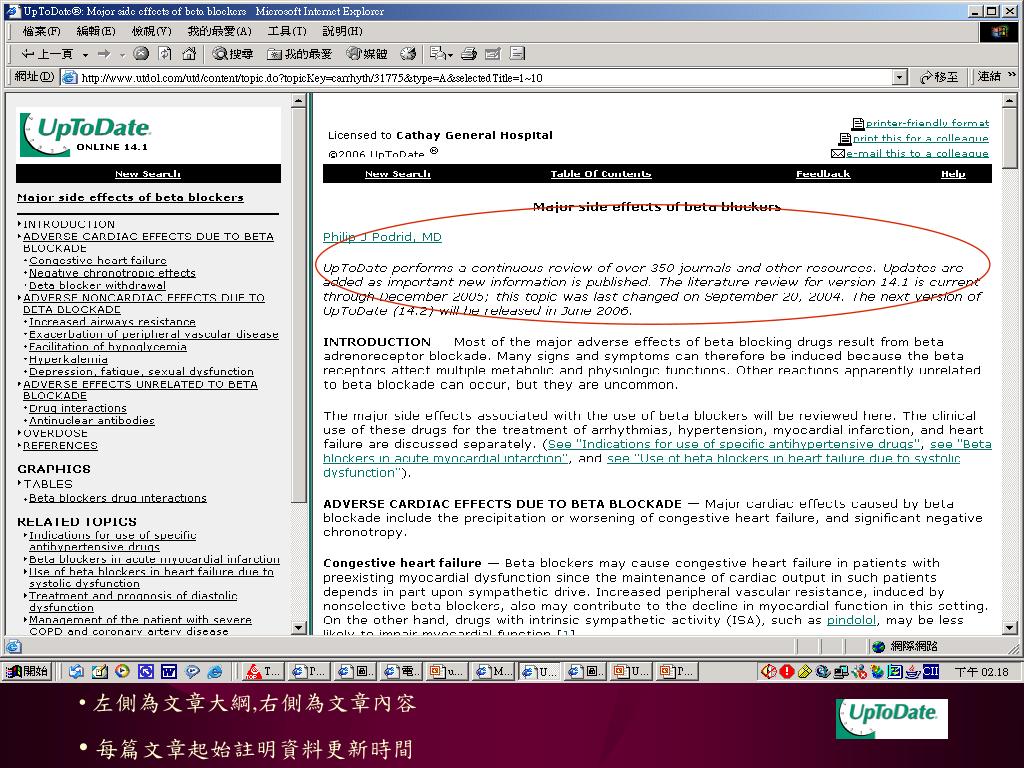
Task: Click the CII tray icon
Action: [x=931, y=671]
